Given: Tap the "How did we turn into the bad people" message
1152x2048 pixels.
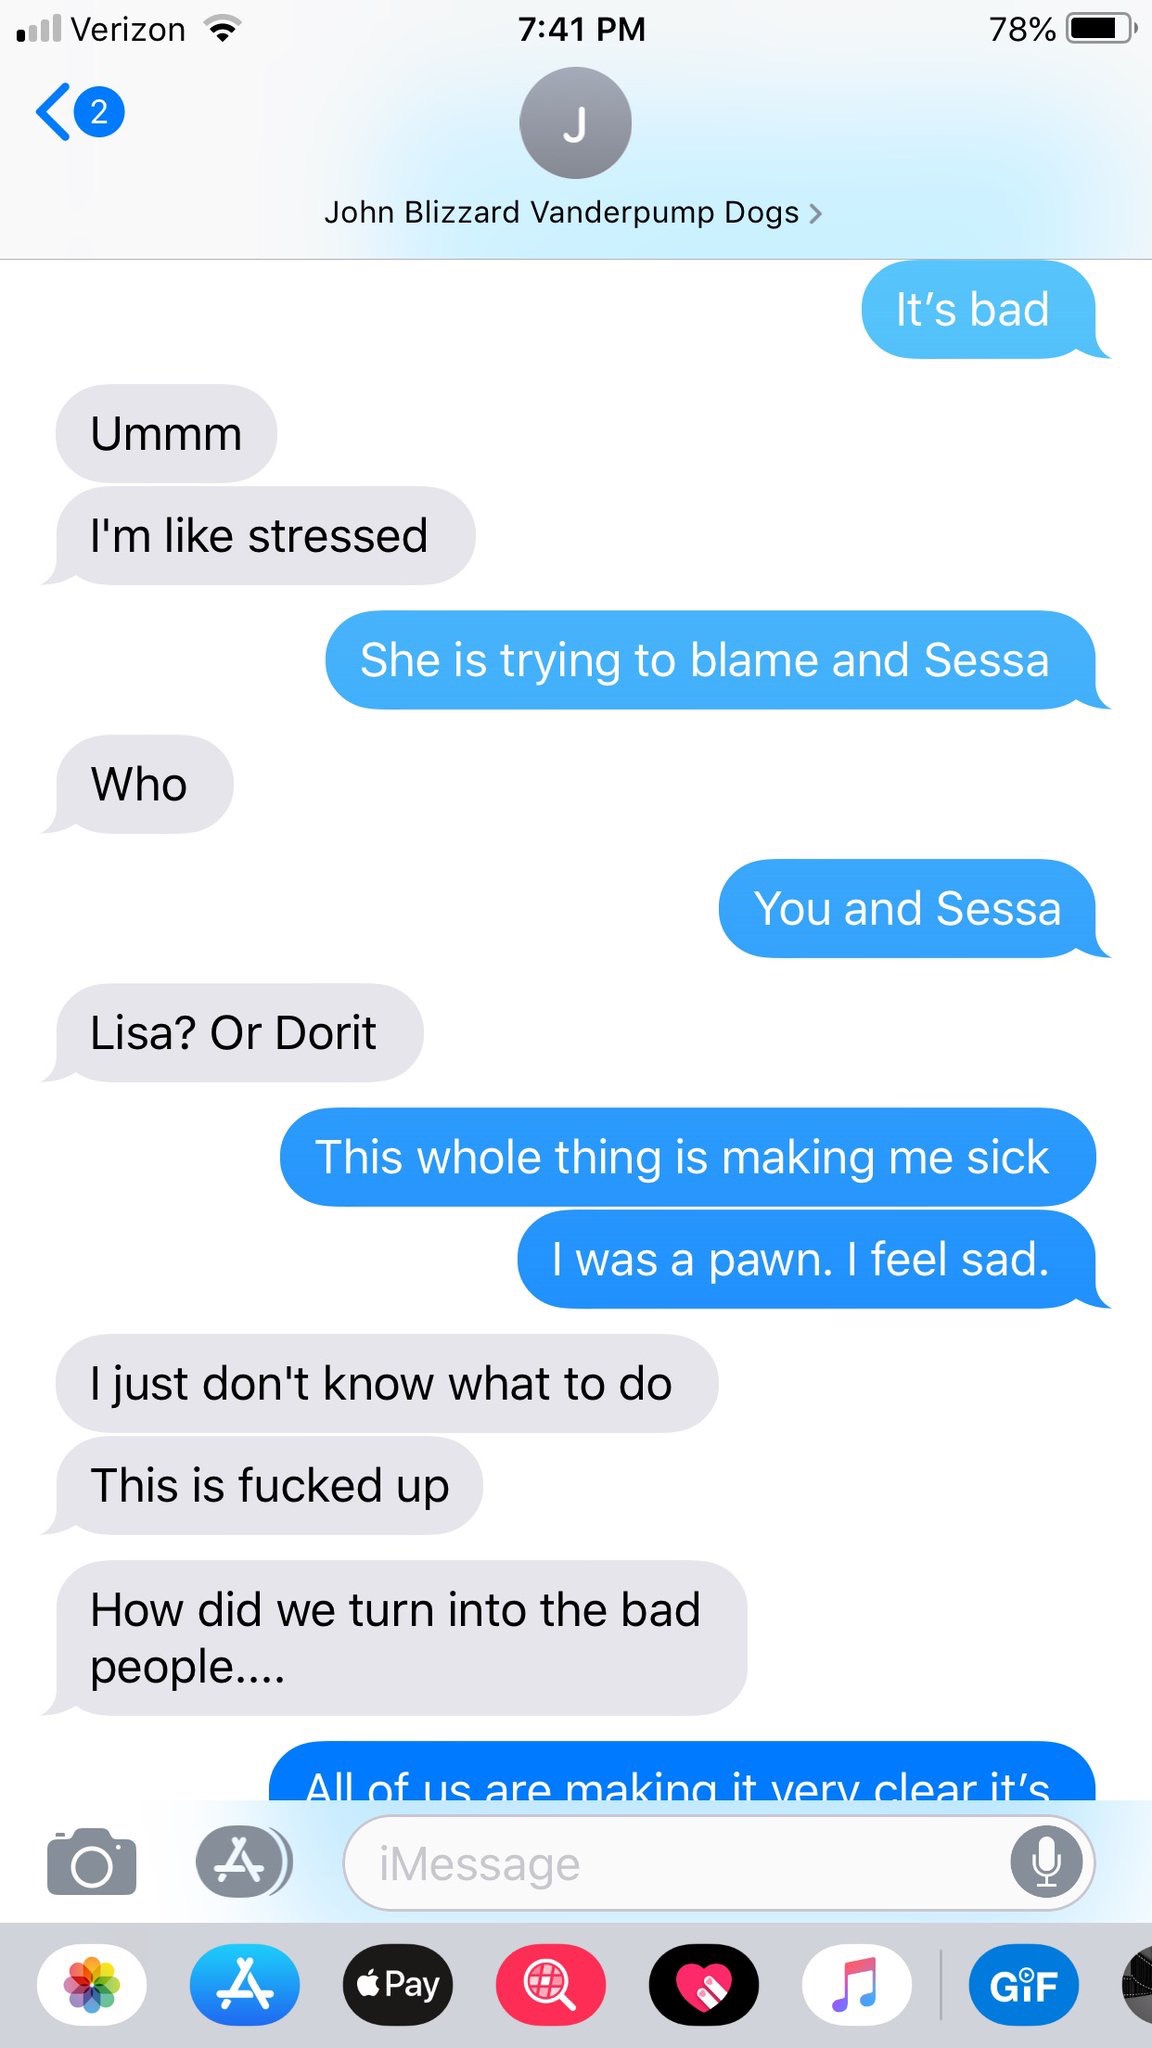Looking at the screenshot, I should click(x=400, y=1638).
